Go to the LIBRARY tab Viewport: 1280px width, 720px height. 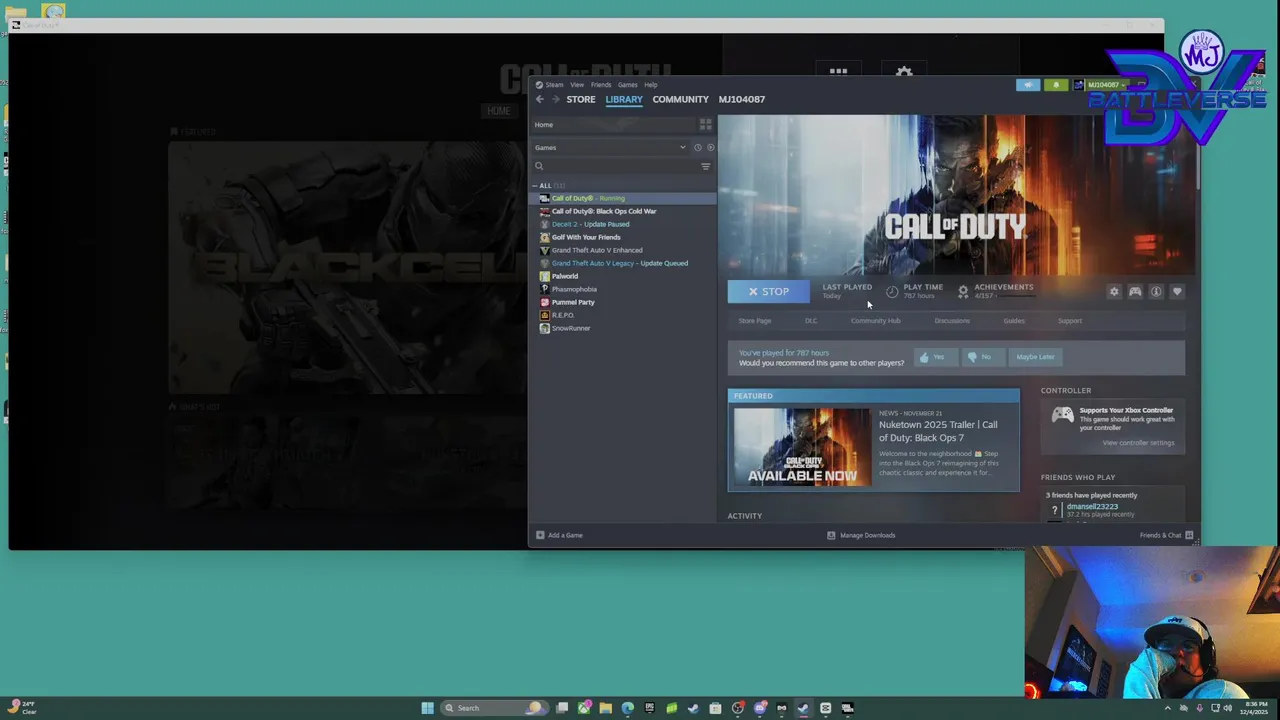coord(624,99)
